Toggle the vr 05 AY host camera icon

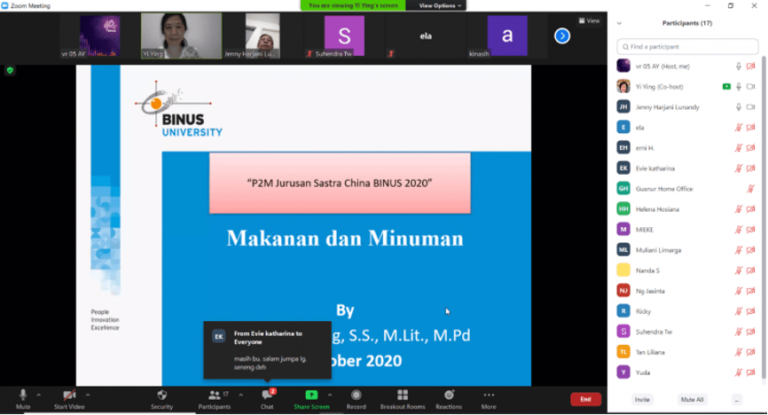751,66
